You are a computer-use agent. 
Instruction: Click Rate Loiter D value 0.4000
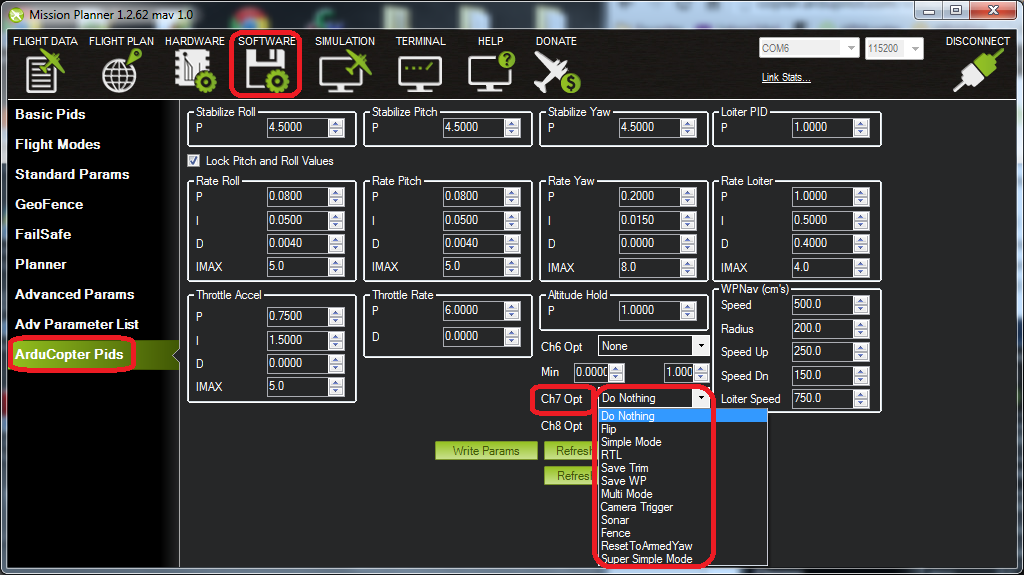coord(822,243)
